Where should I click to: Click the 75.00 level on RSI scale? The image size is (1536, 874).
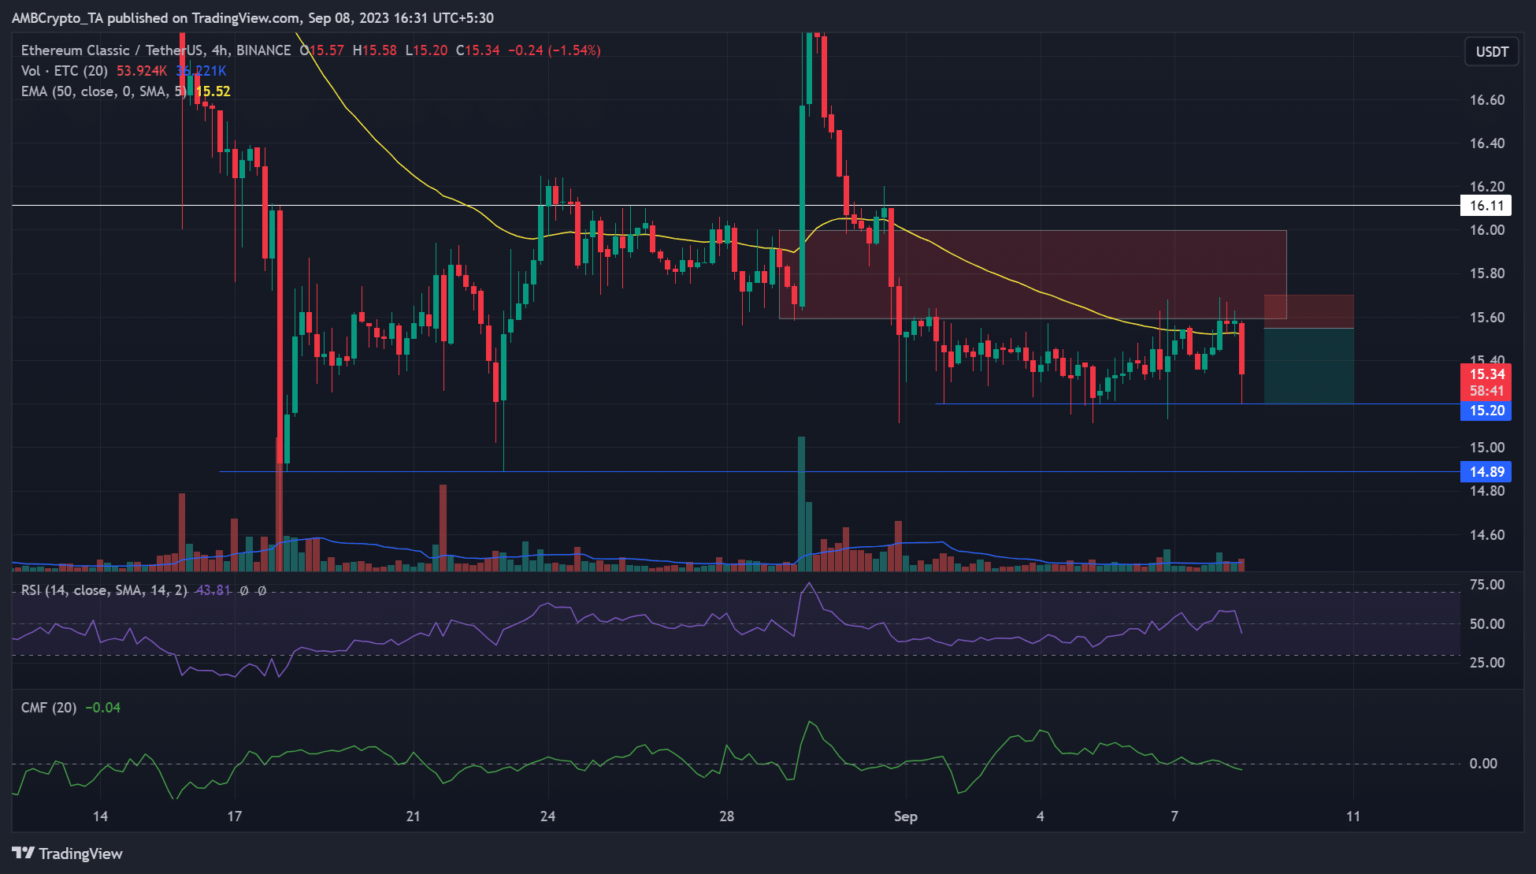(x=1486, y=585)
